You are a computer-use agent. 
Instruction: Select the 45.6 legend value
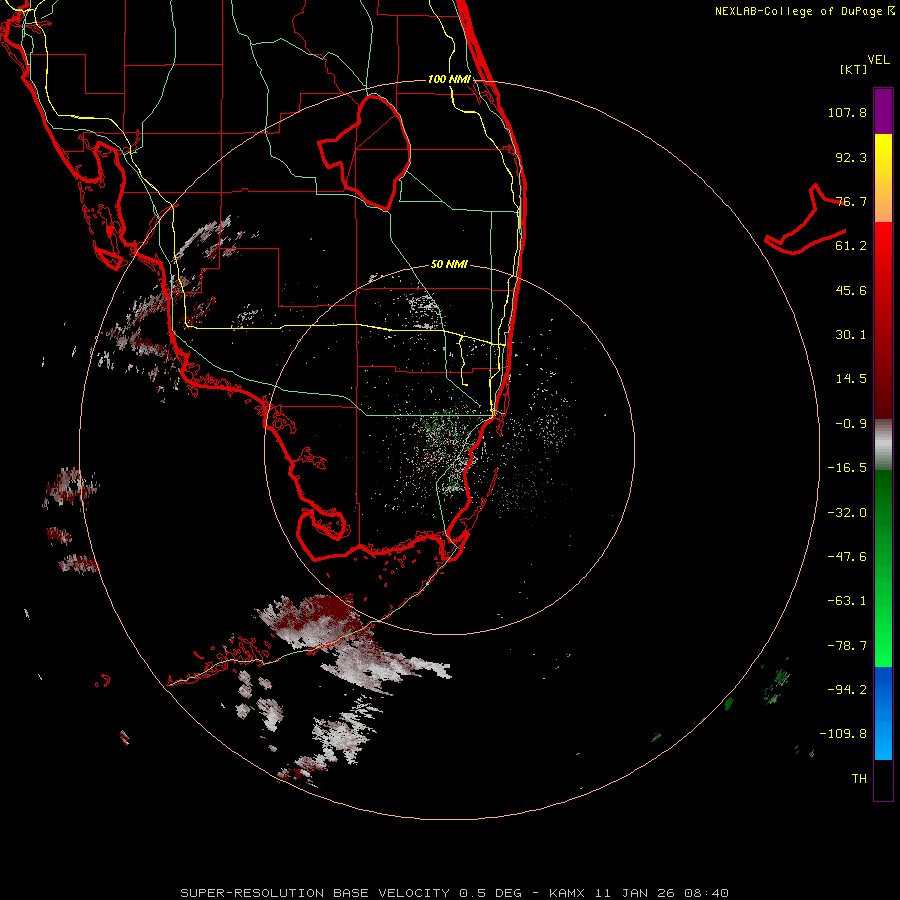851,290
